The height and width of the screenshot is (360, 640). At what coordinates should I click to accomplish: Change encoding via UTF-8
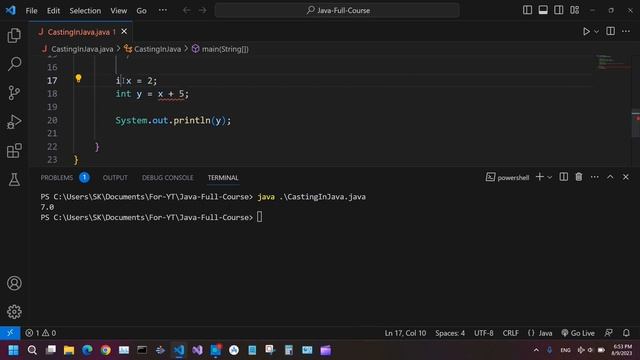coord(484,333)
